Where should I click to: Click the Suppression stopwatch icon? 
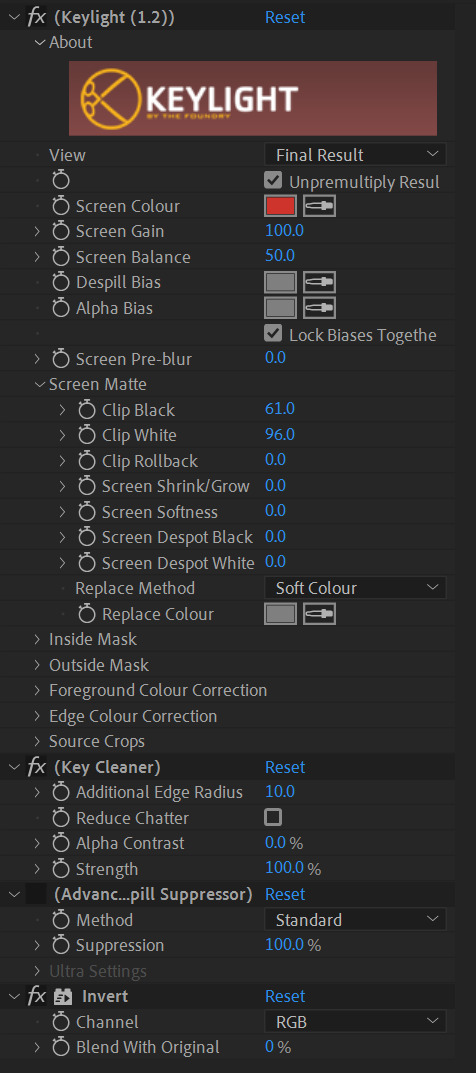pos(61,945)
